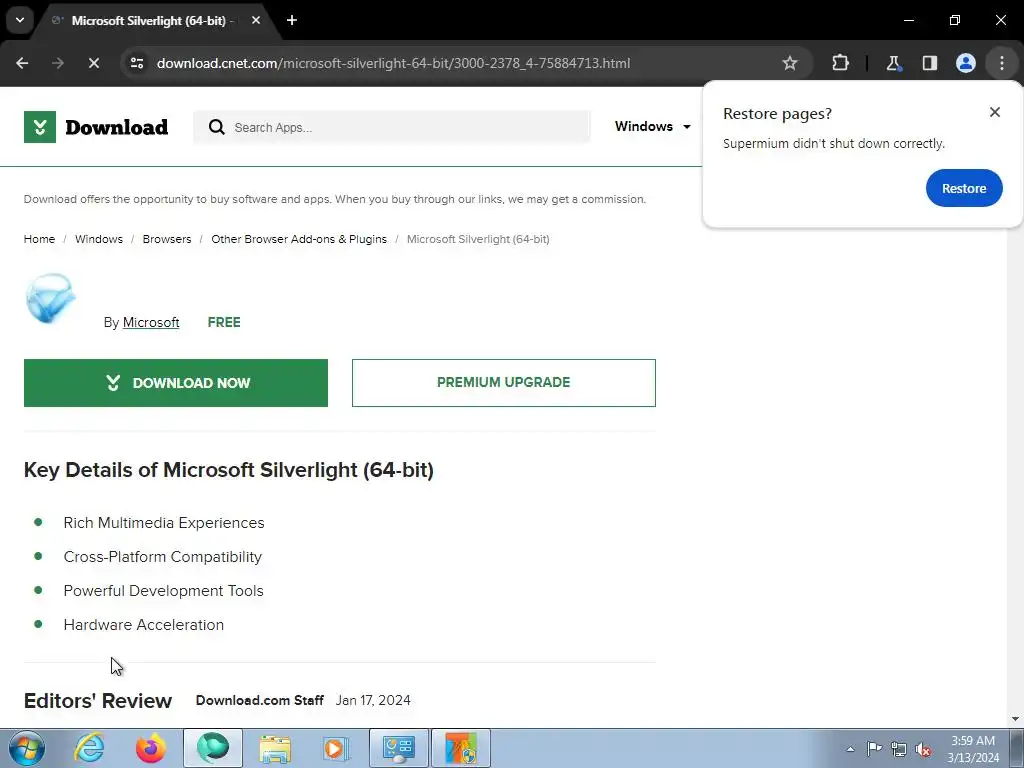Open the Control Panel taskbar icon

click(399, 748)
